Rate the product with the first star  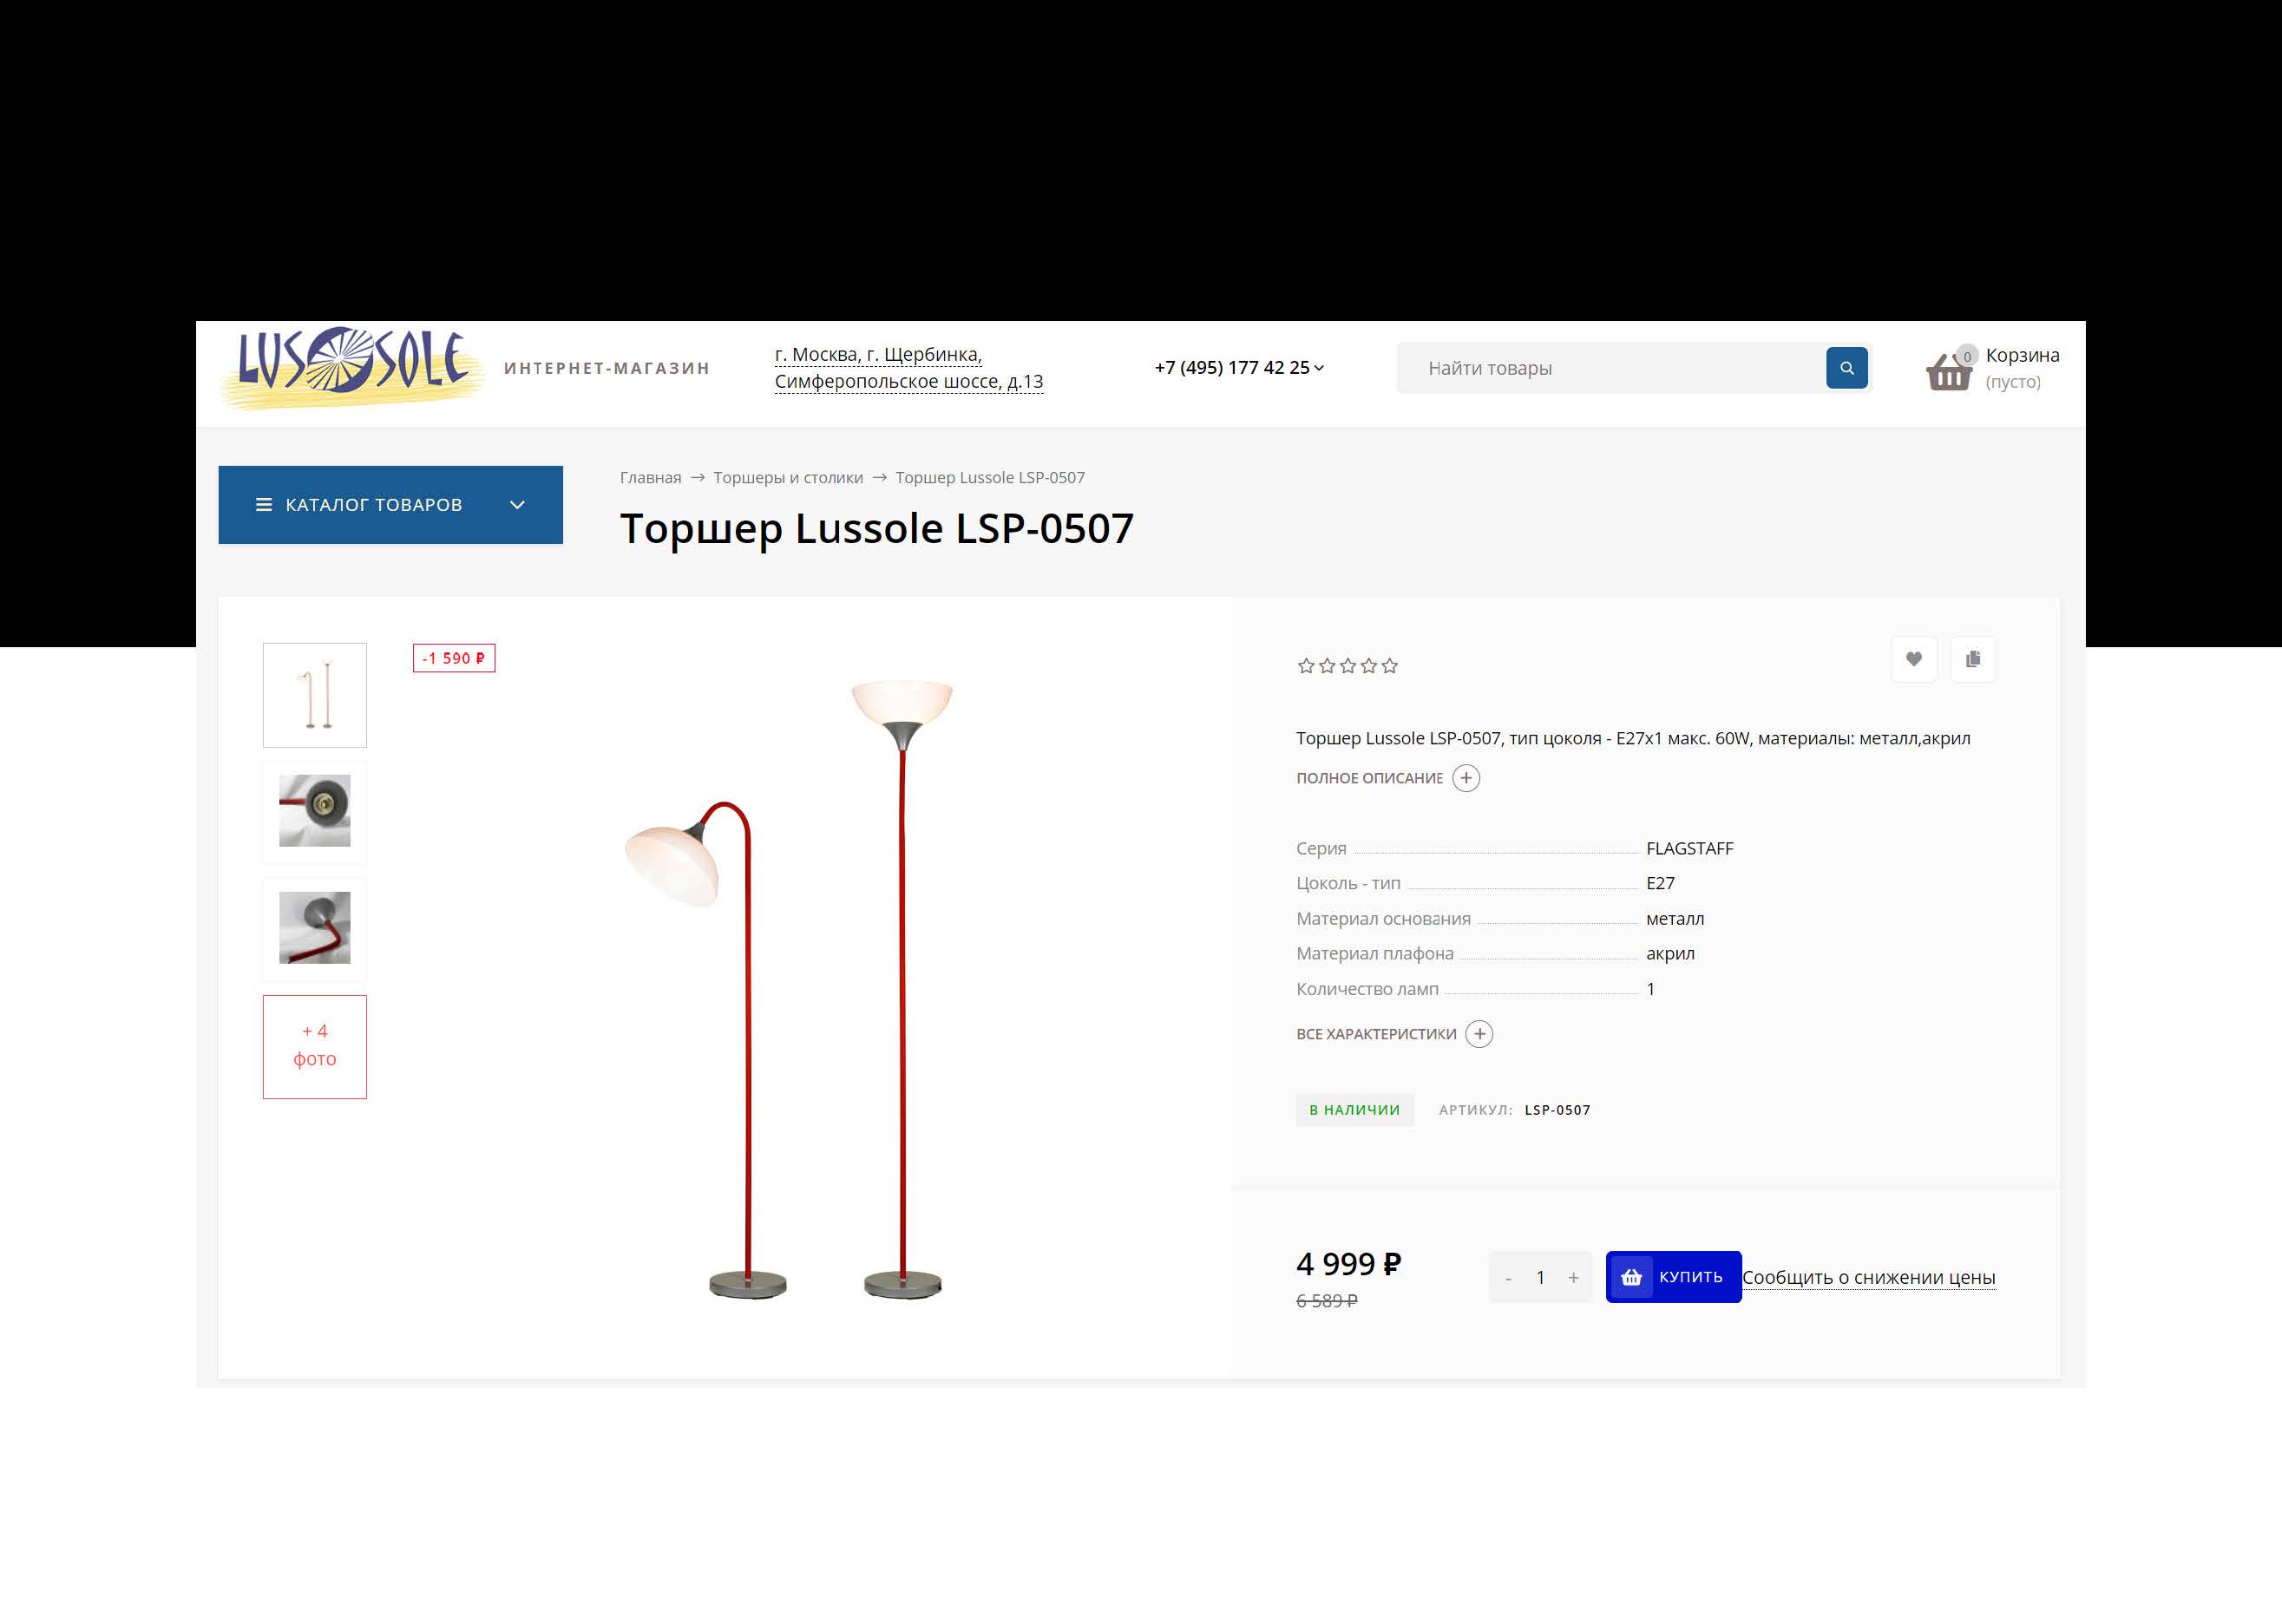pyautogui.click(x=1306, y=666)
